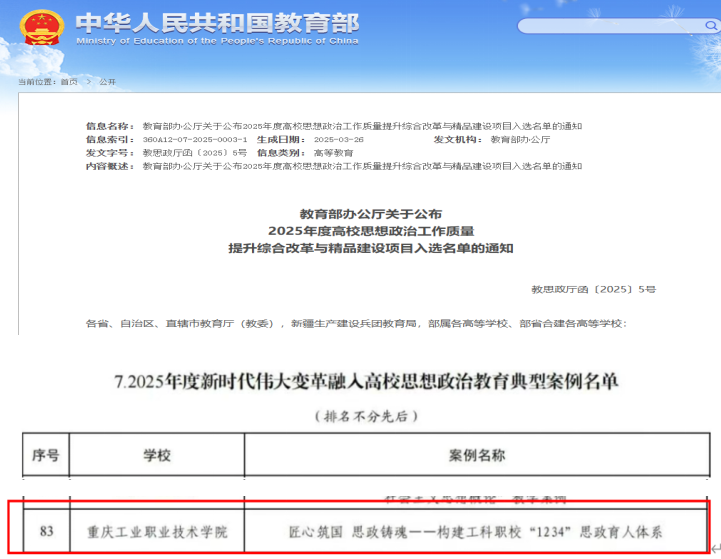Select the 内容概述 description line
This screenshot has height=559, width=721.
coord(362,166)
